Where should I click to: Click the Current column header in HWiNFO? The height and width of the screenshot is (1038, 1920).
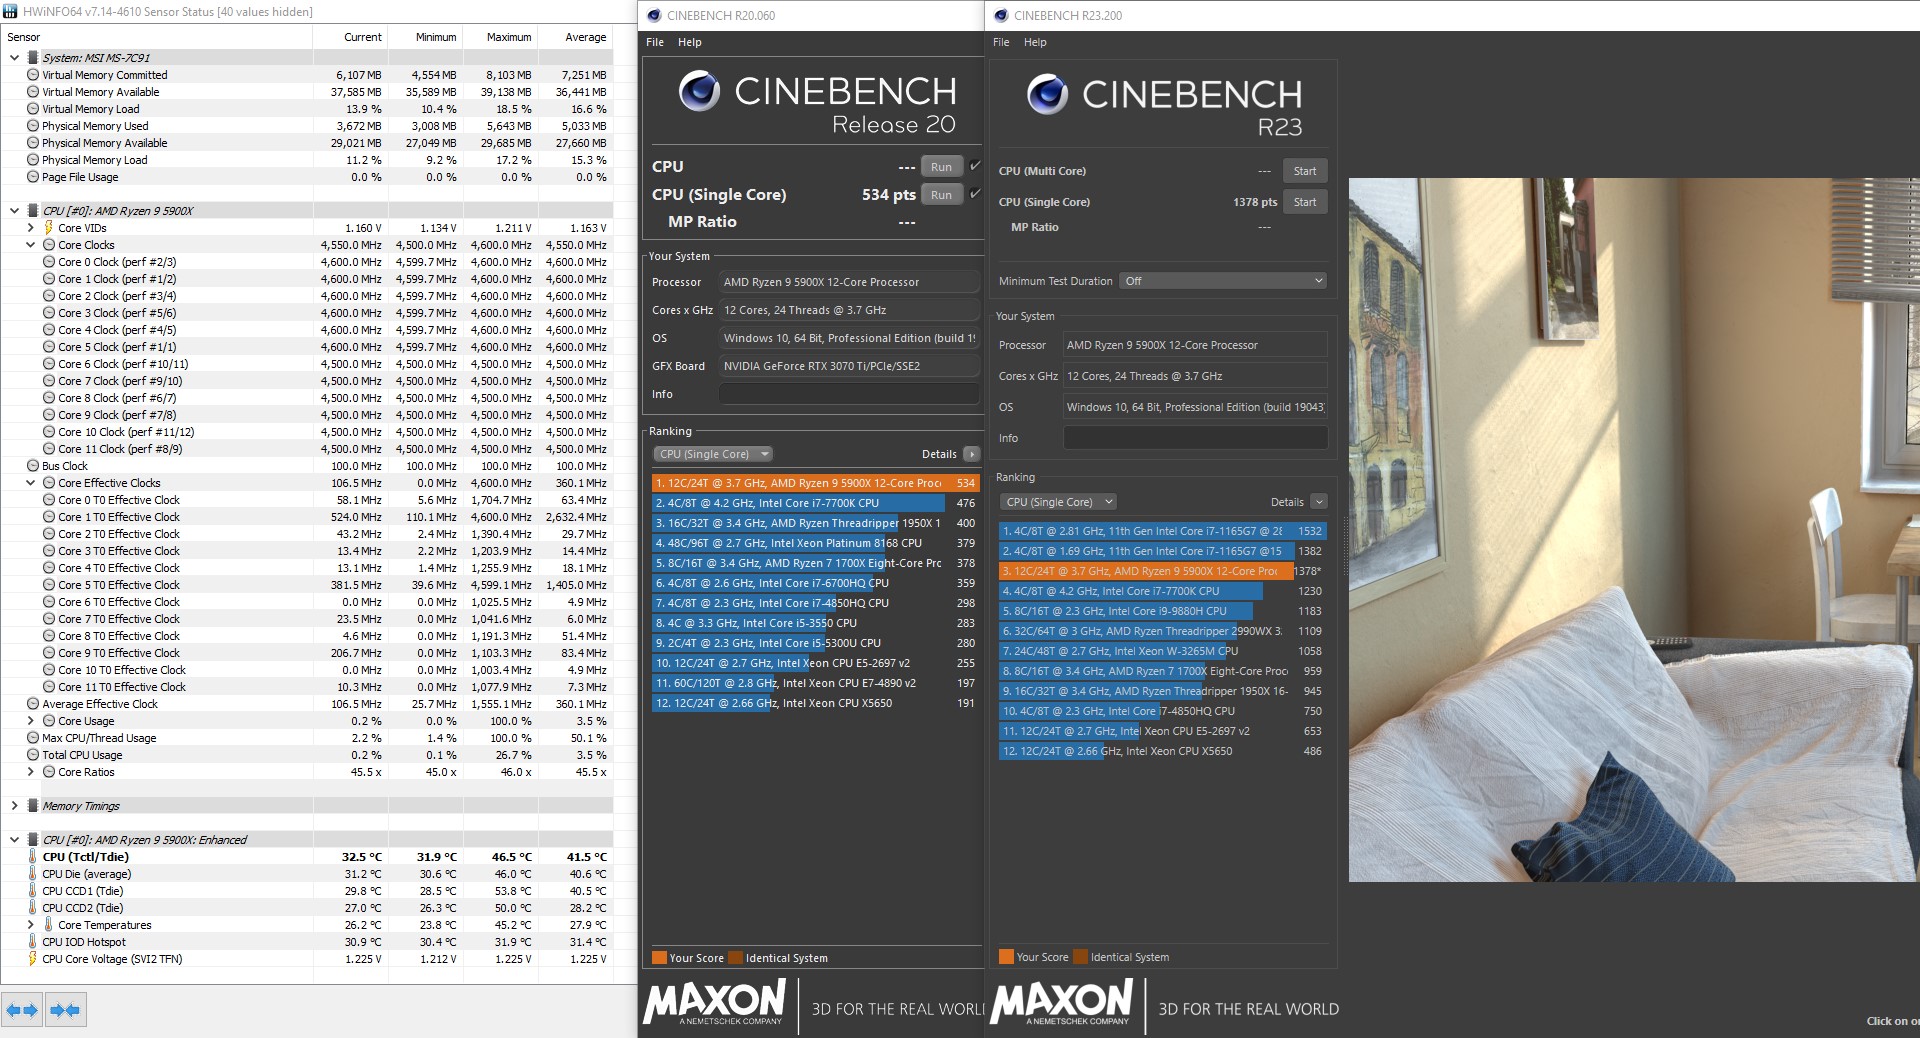pos(350,37)
